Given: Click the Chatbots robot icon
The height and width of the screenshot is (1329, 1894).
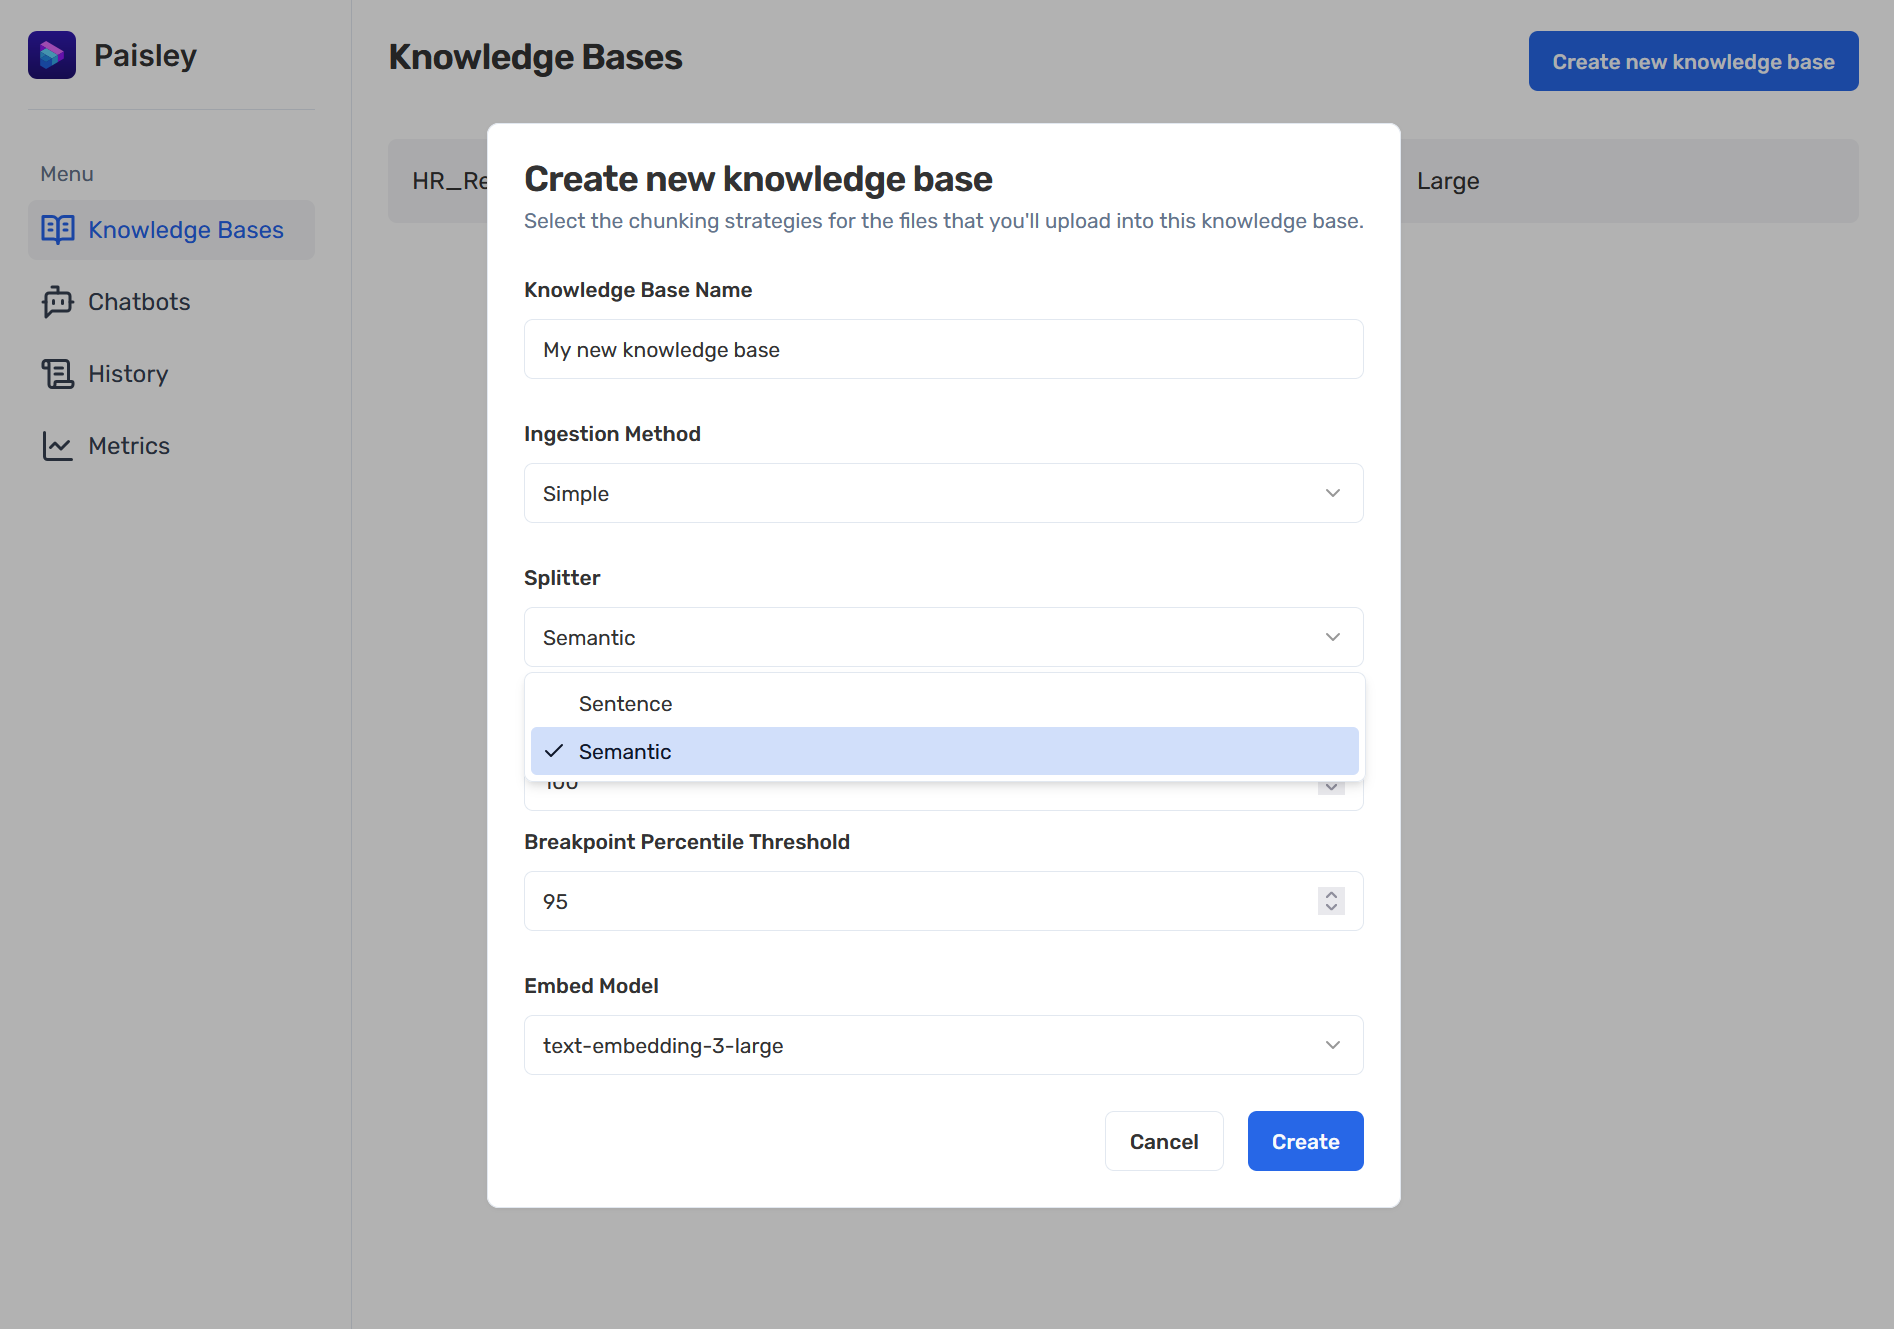Looking at the screenshot, I should pos(58,302).
